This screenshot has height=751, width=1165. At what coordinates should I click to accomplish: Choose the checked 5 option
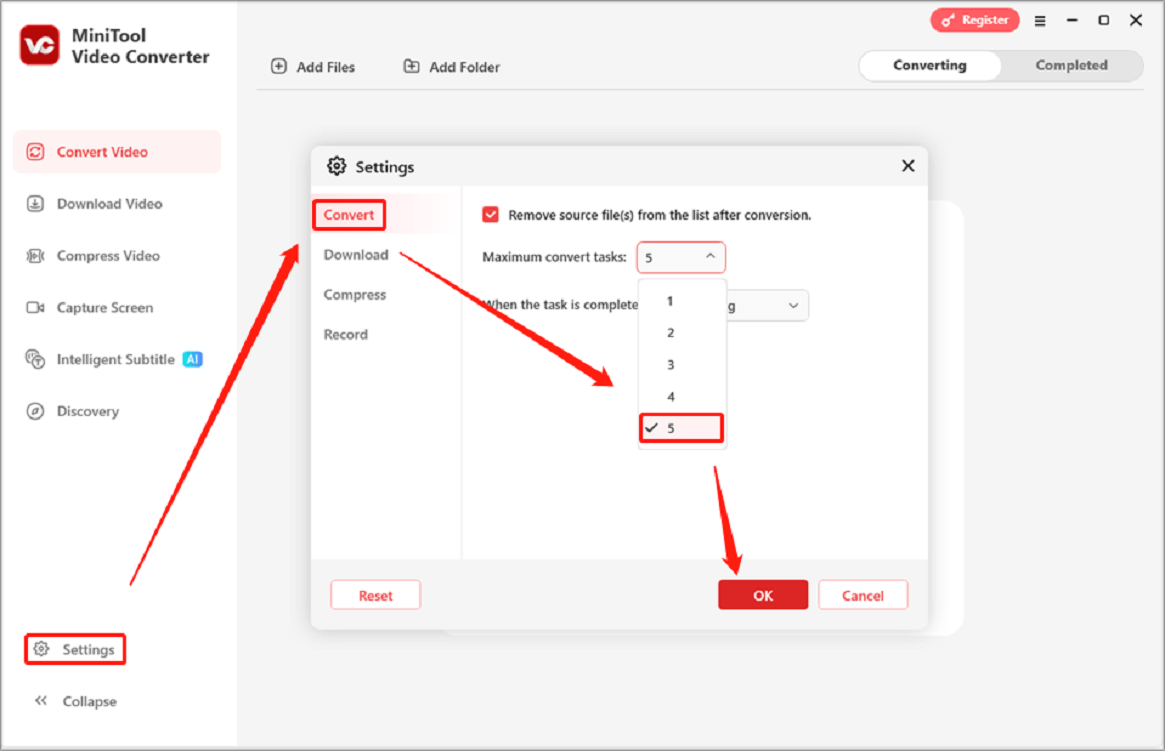coord(681,428)
